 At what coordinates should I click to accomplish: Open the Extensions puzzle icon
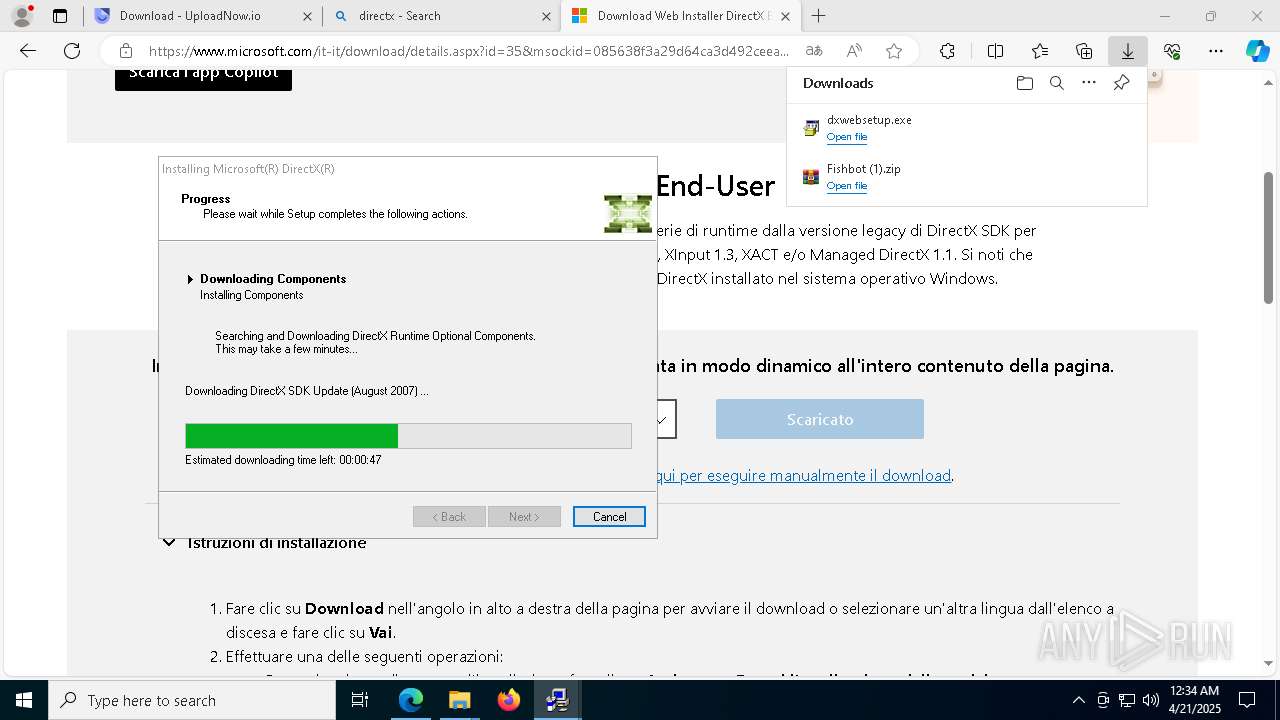click(947, 51)
